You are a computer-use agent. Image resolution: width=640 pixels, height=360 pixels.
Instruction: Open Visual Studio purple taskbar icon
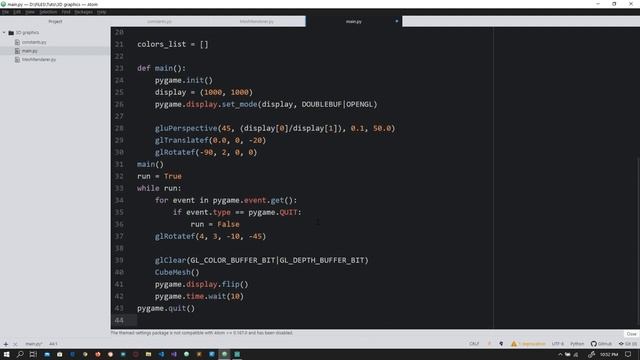click(174, 354)
